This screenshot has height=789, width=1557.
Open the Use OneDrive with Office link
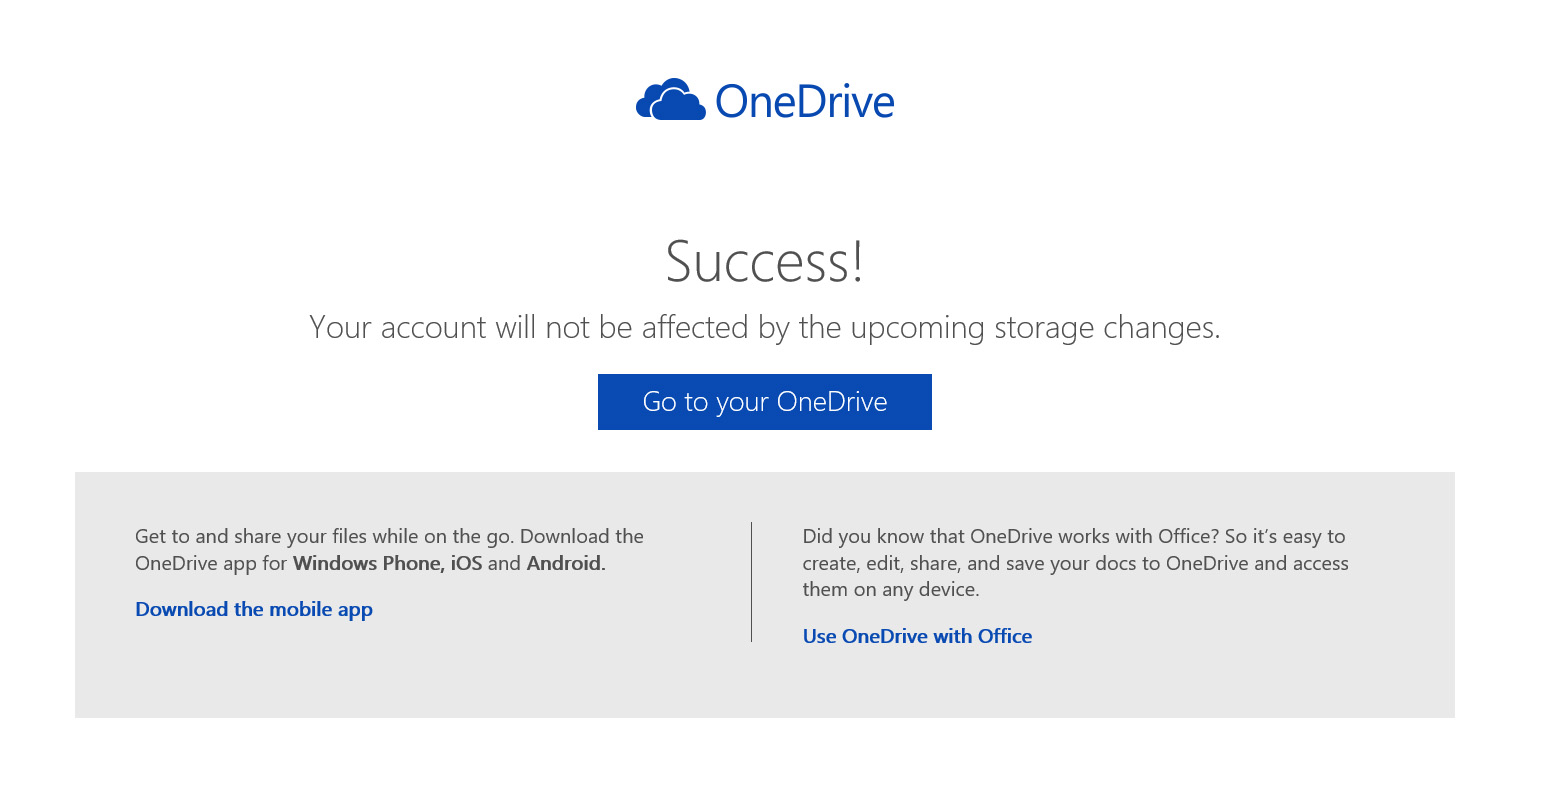coord(917,636)
